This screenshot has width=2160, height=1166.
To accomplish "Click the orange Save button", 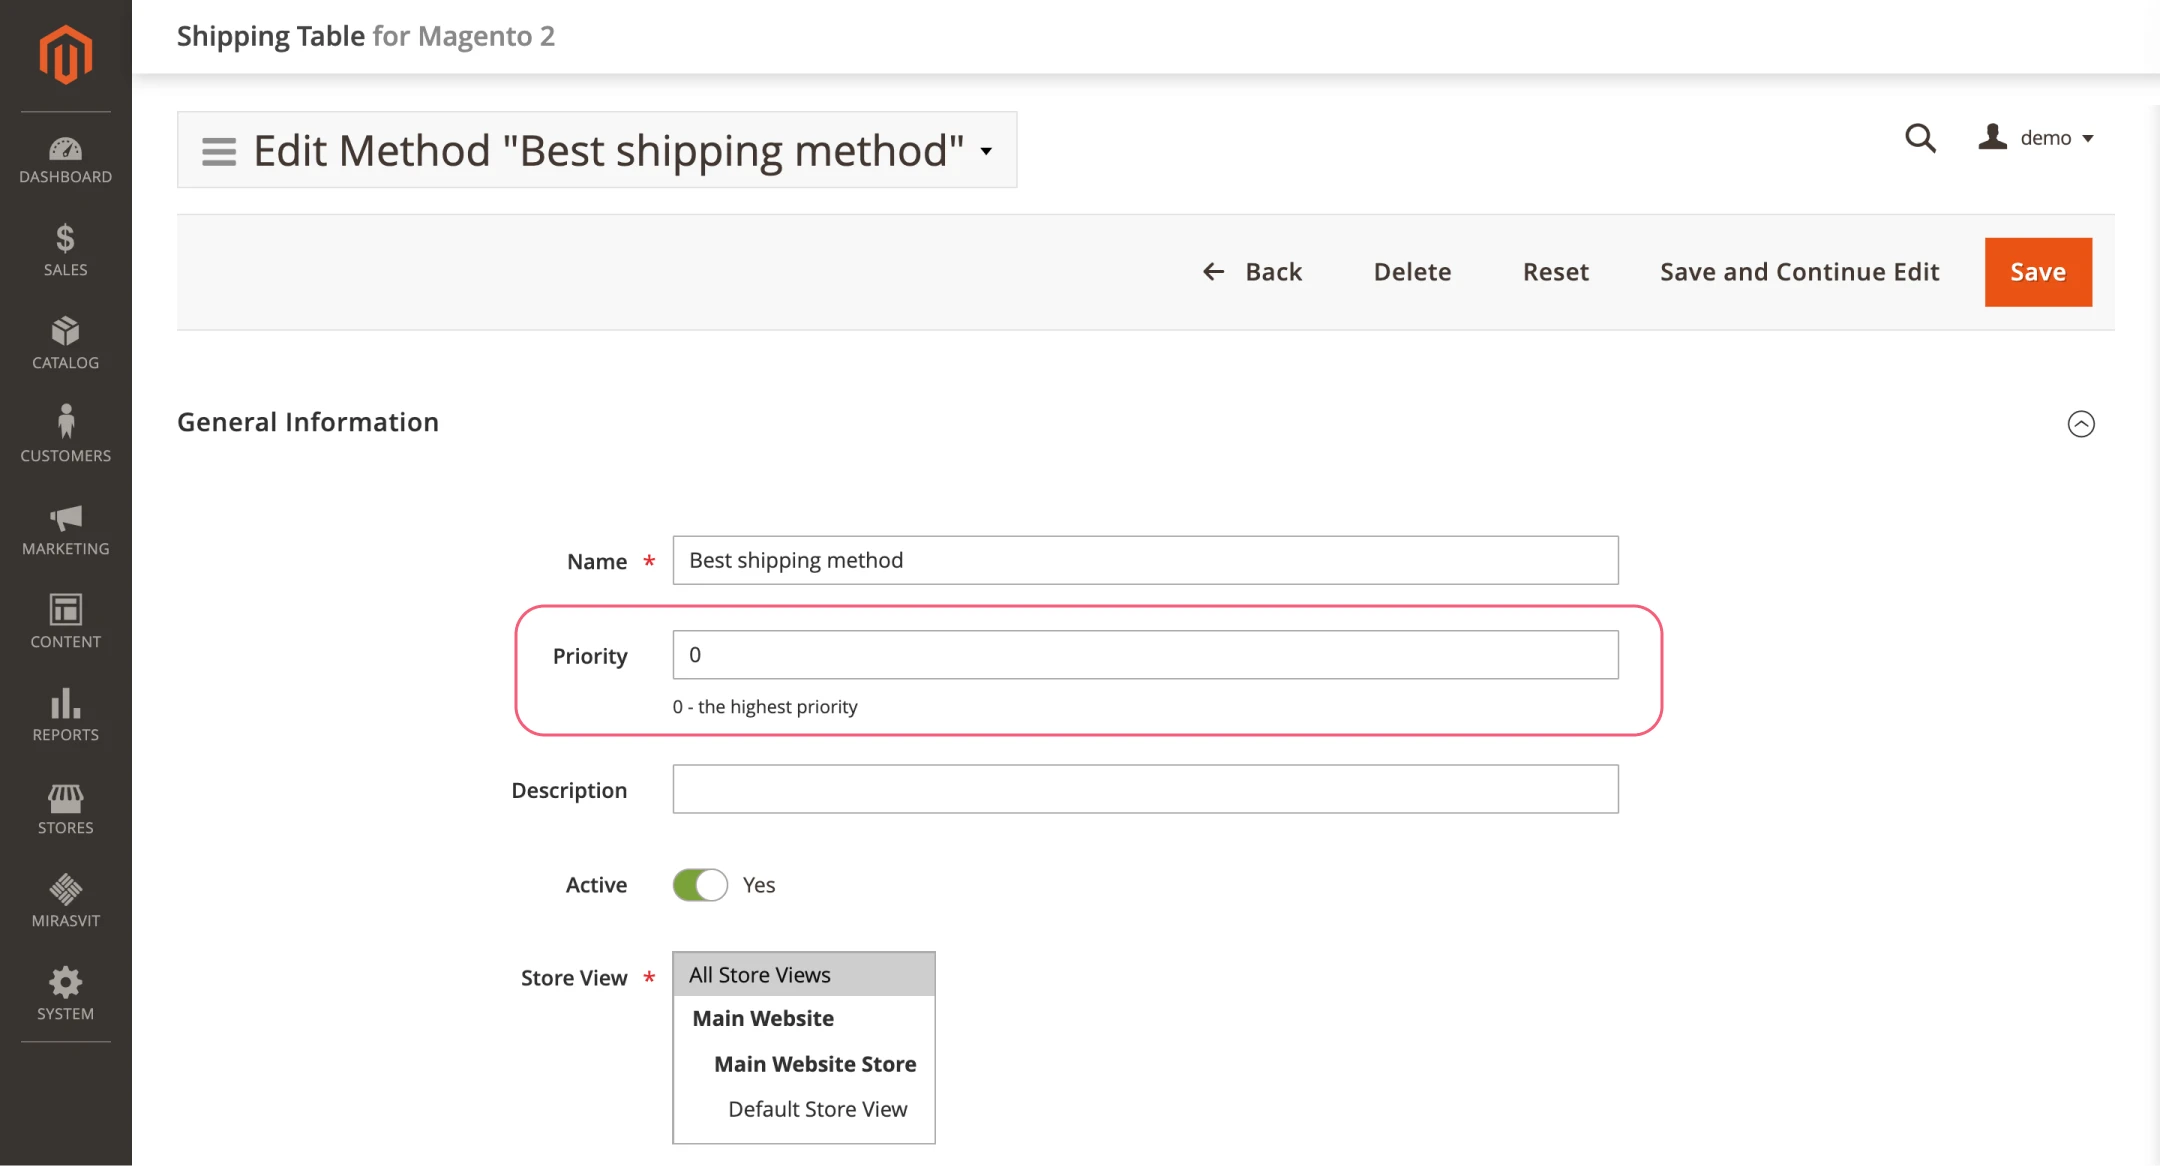I will (2038, 272).
